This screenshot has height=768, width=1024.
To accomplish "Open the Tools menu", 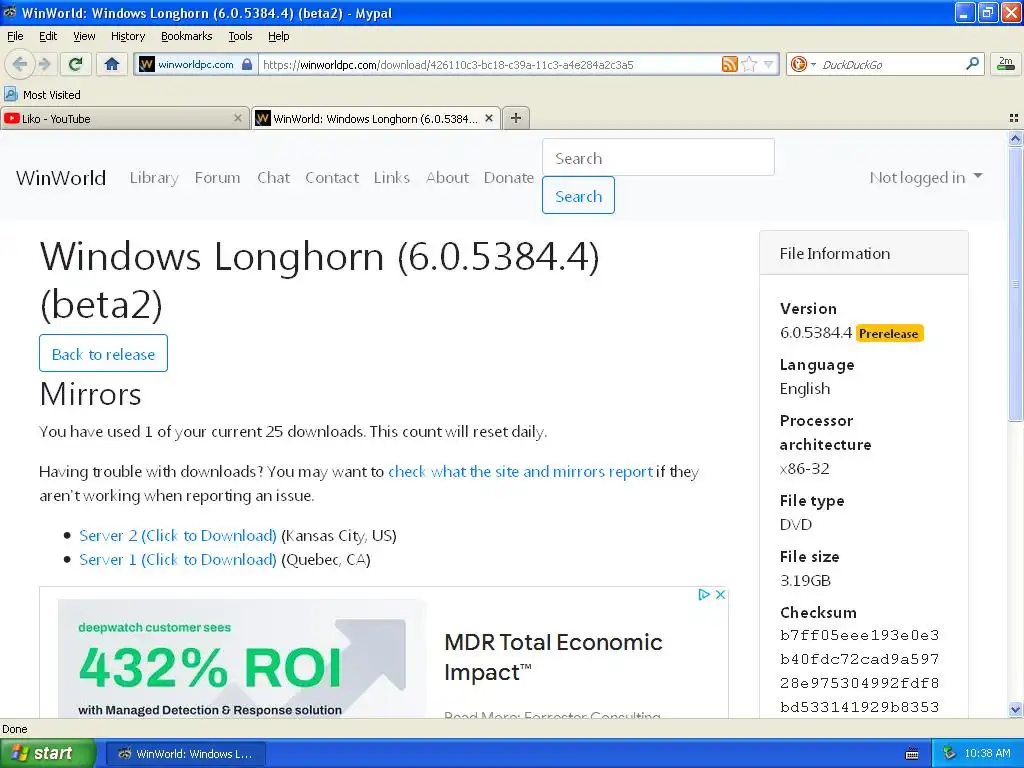I will 240,36.
